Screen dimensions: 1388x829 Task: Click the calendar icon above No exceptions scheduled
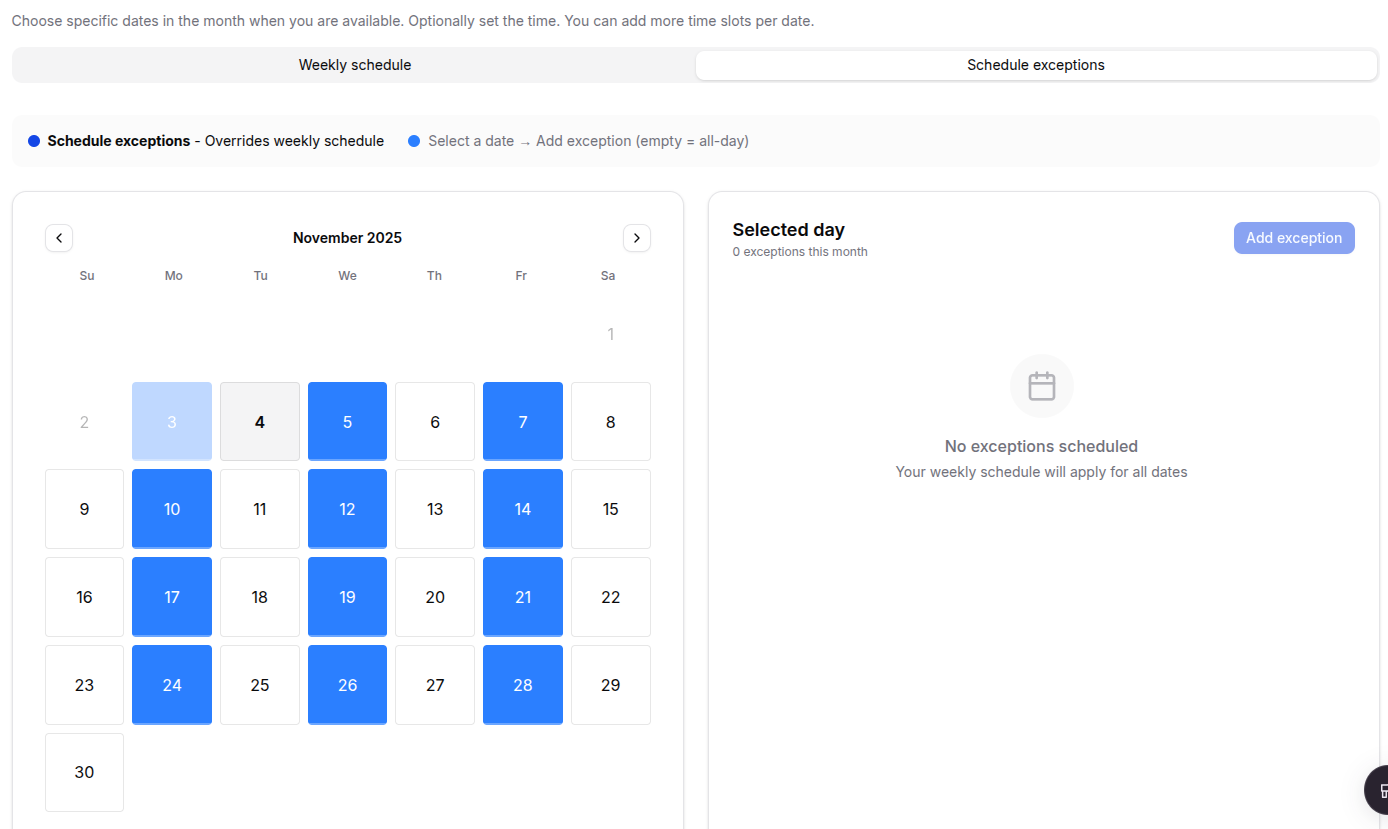[x=1041, y=385]
